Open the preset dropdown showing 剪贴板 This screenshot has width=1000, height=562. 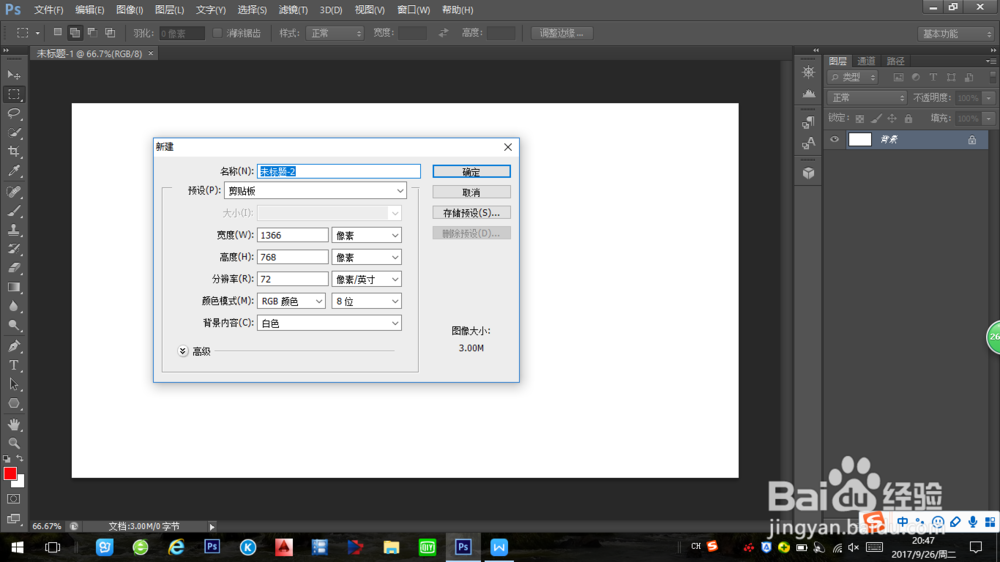pos(315,191)
